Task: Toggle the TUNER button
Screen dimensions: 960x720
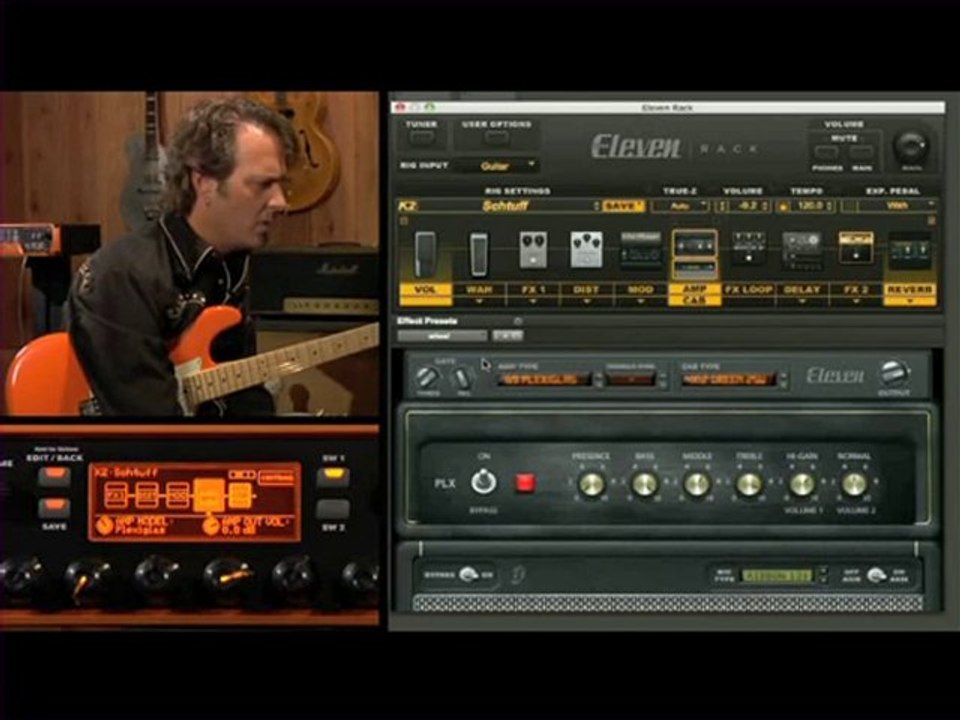Action: [x=421, y=137]
